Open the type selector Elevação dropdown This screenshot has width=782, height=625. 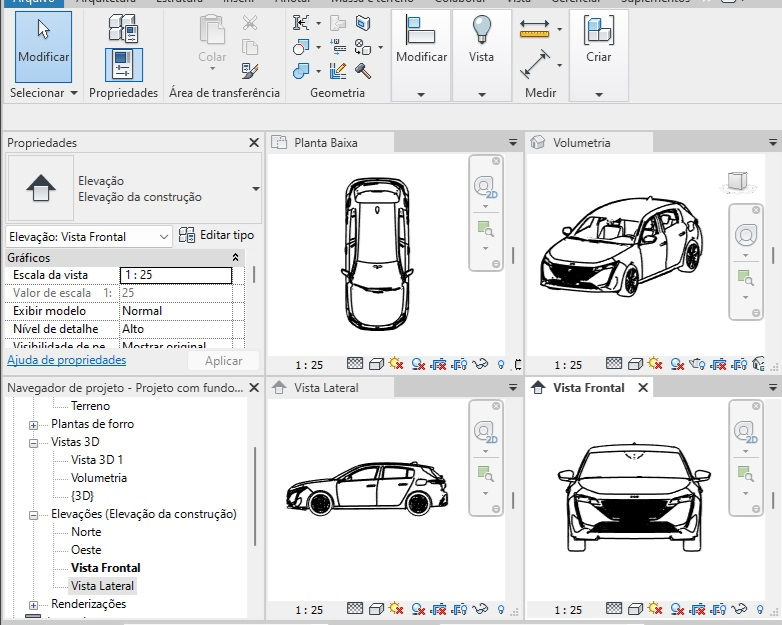(x=256, y=189)
